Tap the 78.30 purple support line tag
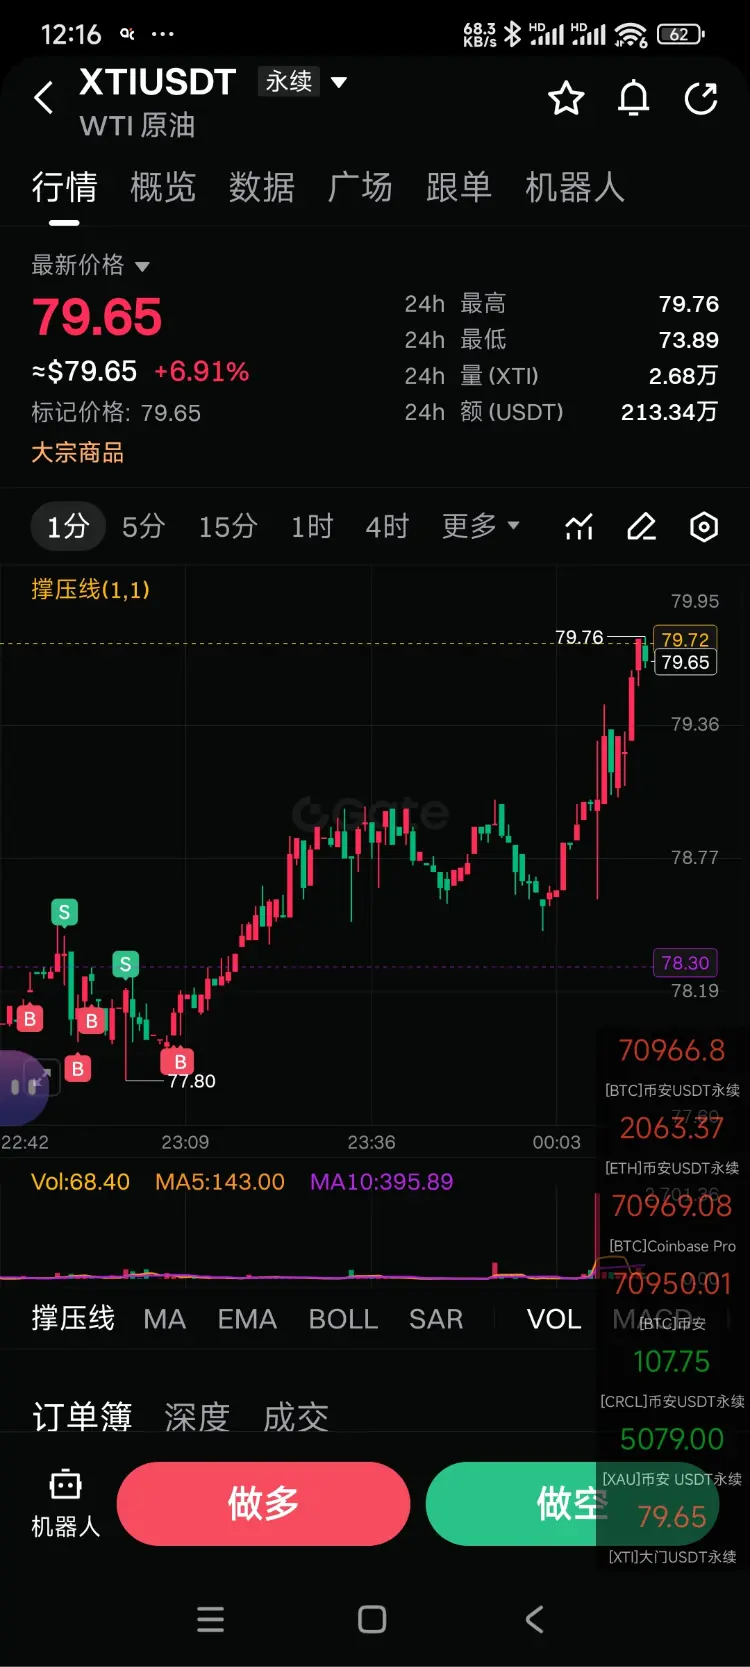 click(685, 963)
